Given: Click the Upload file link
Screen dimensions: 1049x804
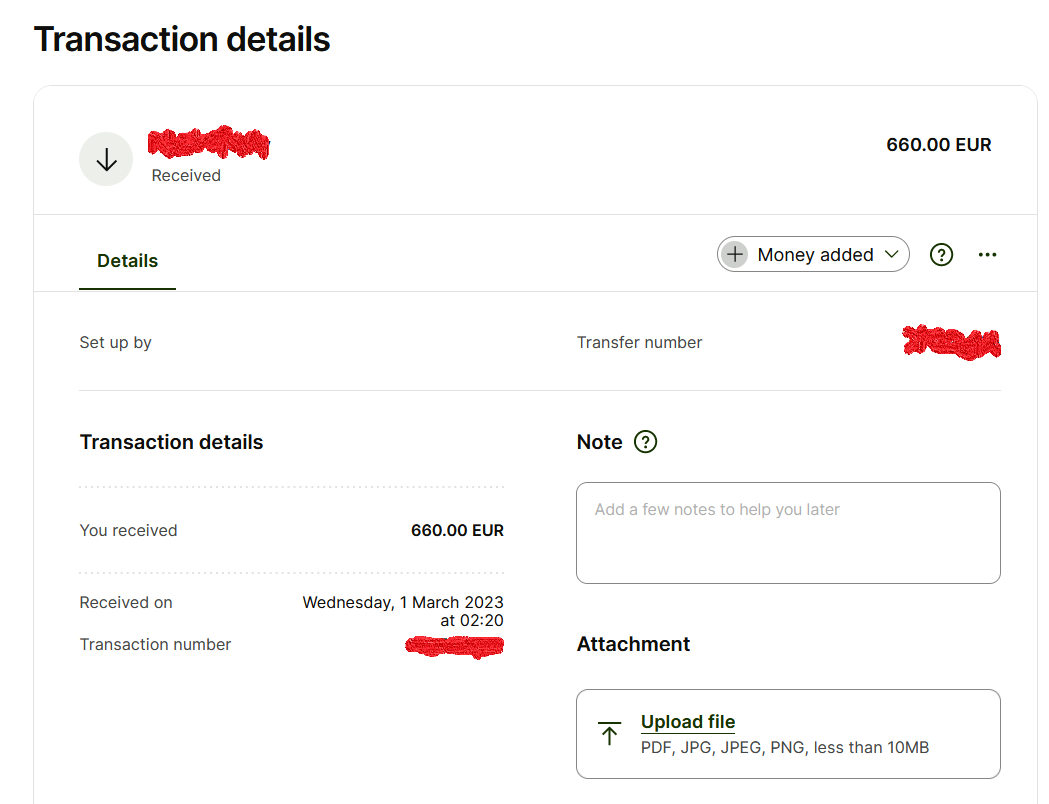Looking at the screenshot, I should (688, 722).
